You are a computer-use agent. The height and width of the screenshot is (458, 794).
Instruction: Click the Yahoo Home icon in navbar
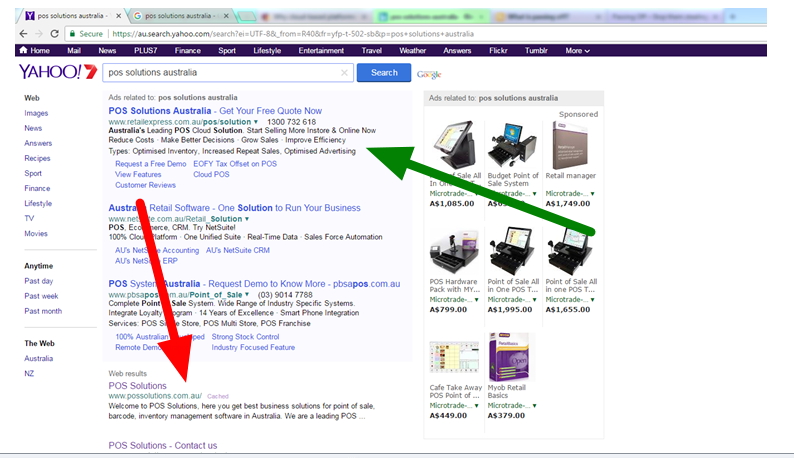click(23, 50)
